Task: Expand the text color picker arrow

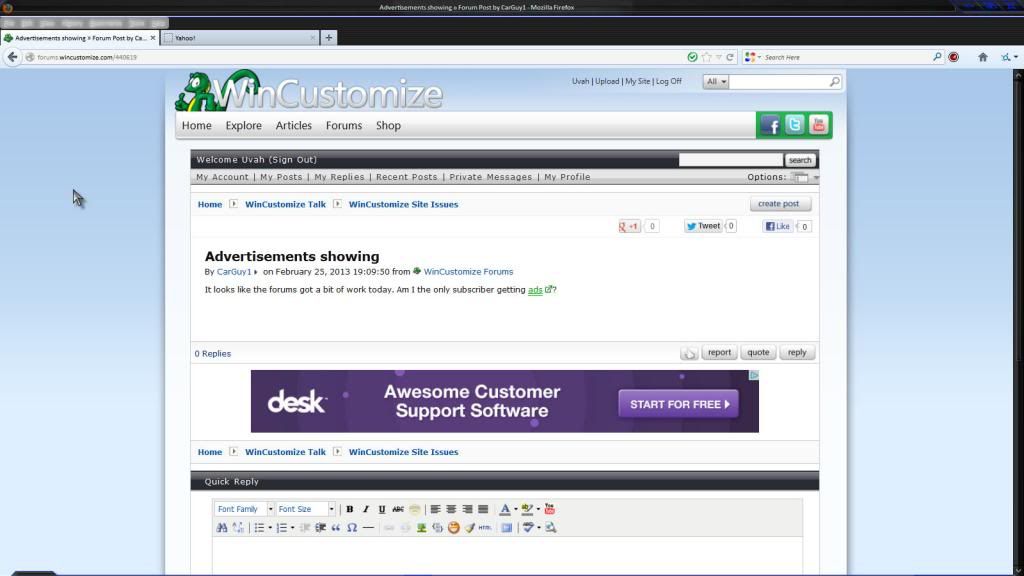Action: click(x=515, y=509)
